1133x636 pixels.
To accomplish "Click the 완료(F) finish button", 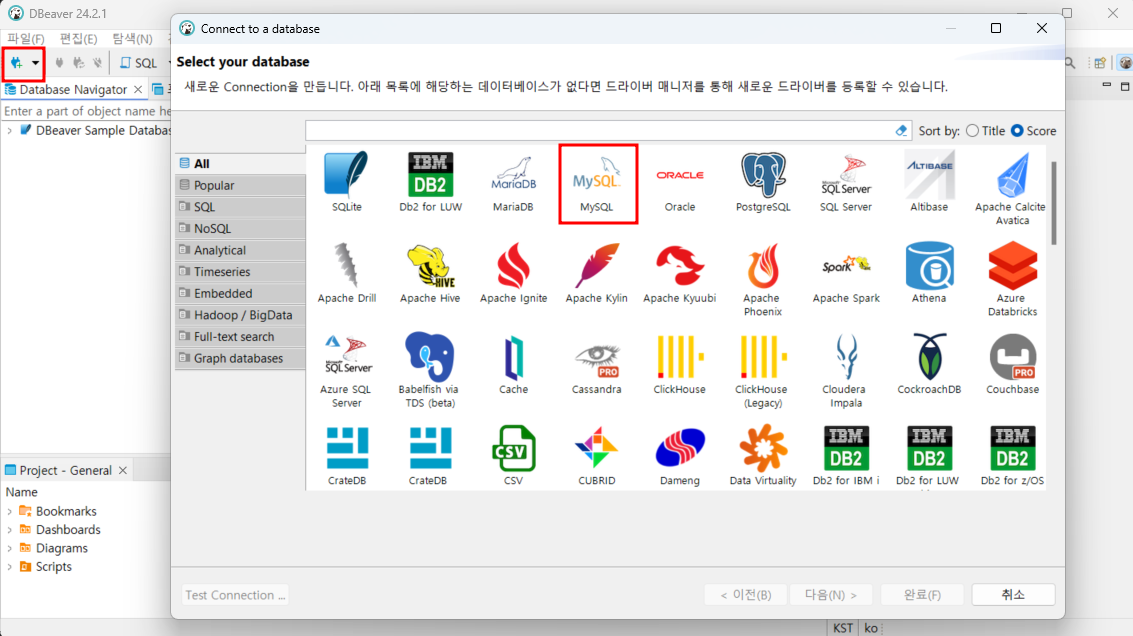I will click(922, 595).
